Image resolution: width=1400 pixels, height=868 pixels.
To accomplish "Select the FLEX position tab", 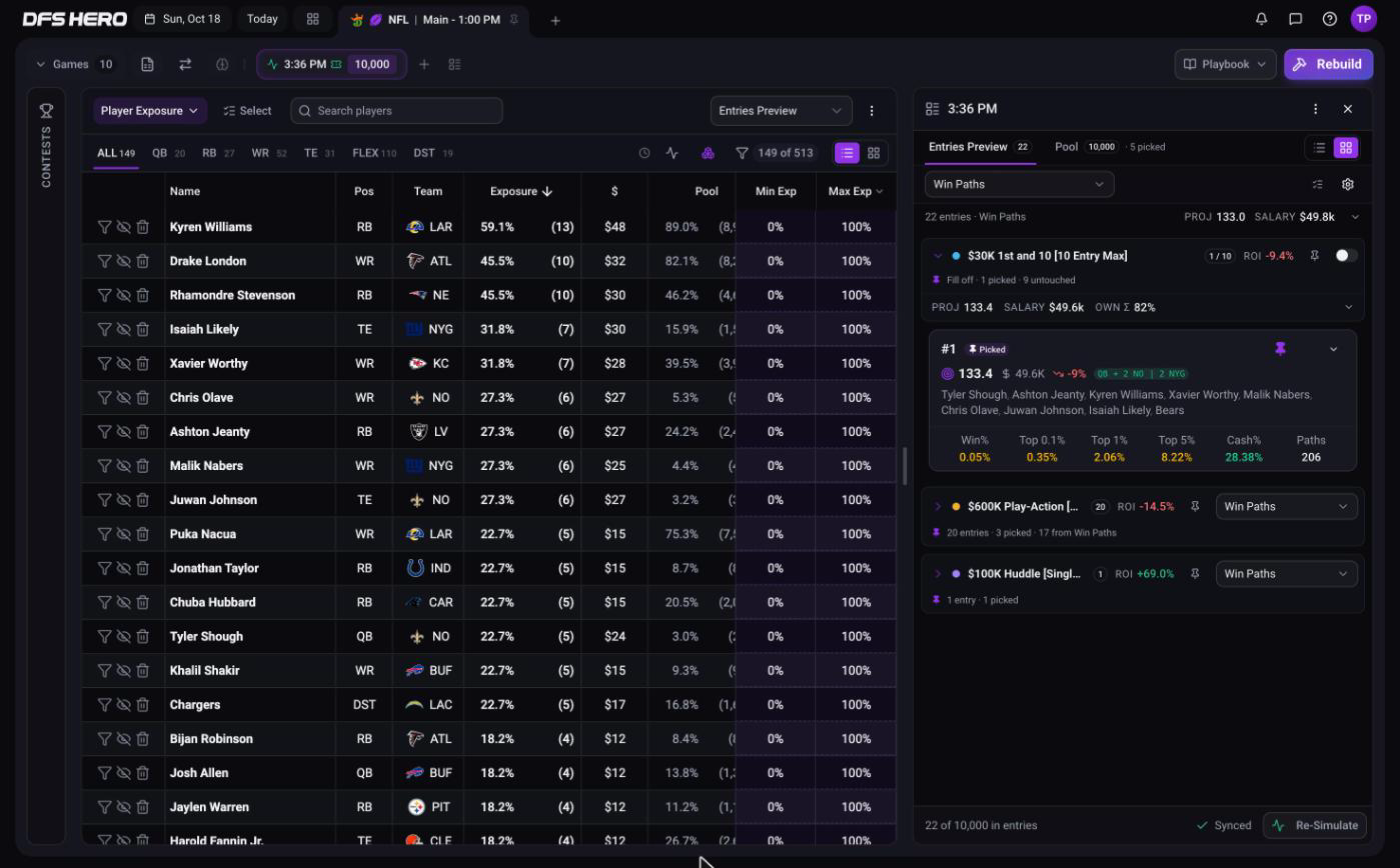I will coord(374,153).
